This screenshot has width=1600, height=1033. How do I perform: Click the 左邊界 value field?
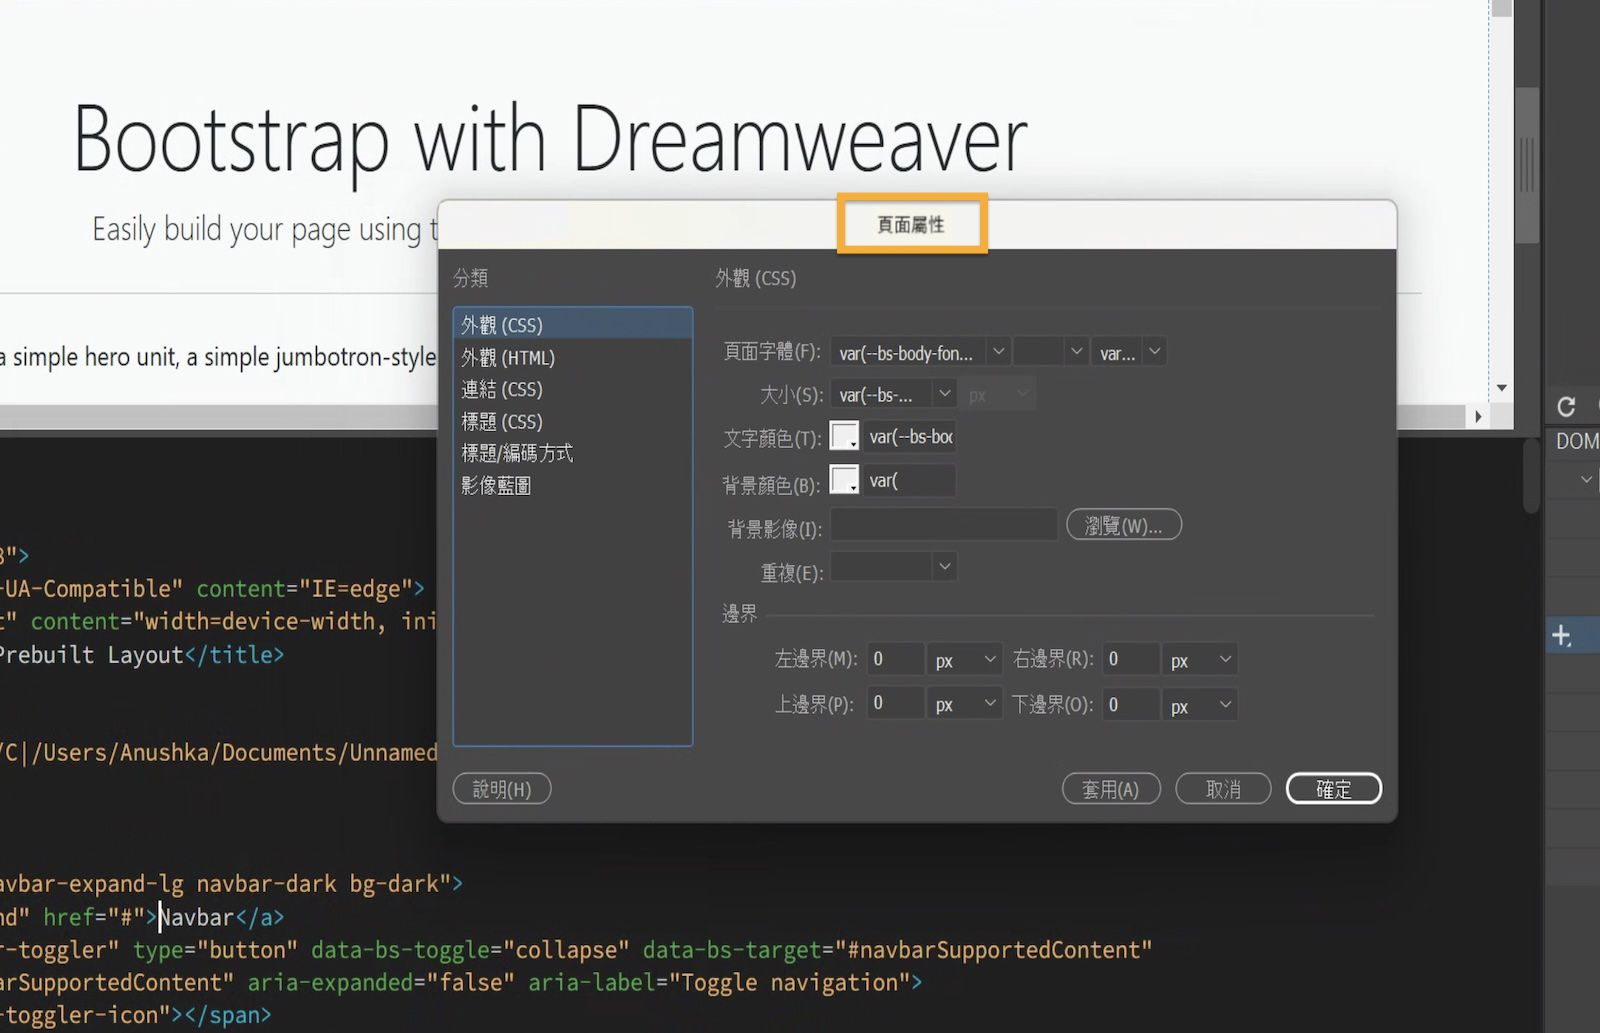click(895, 659)
